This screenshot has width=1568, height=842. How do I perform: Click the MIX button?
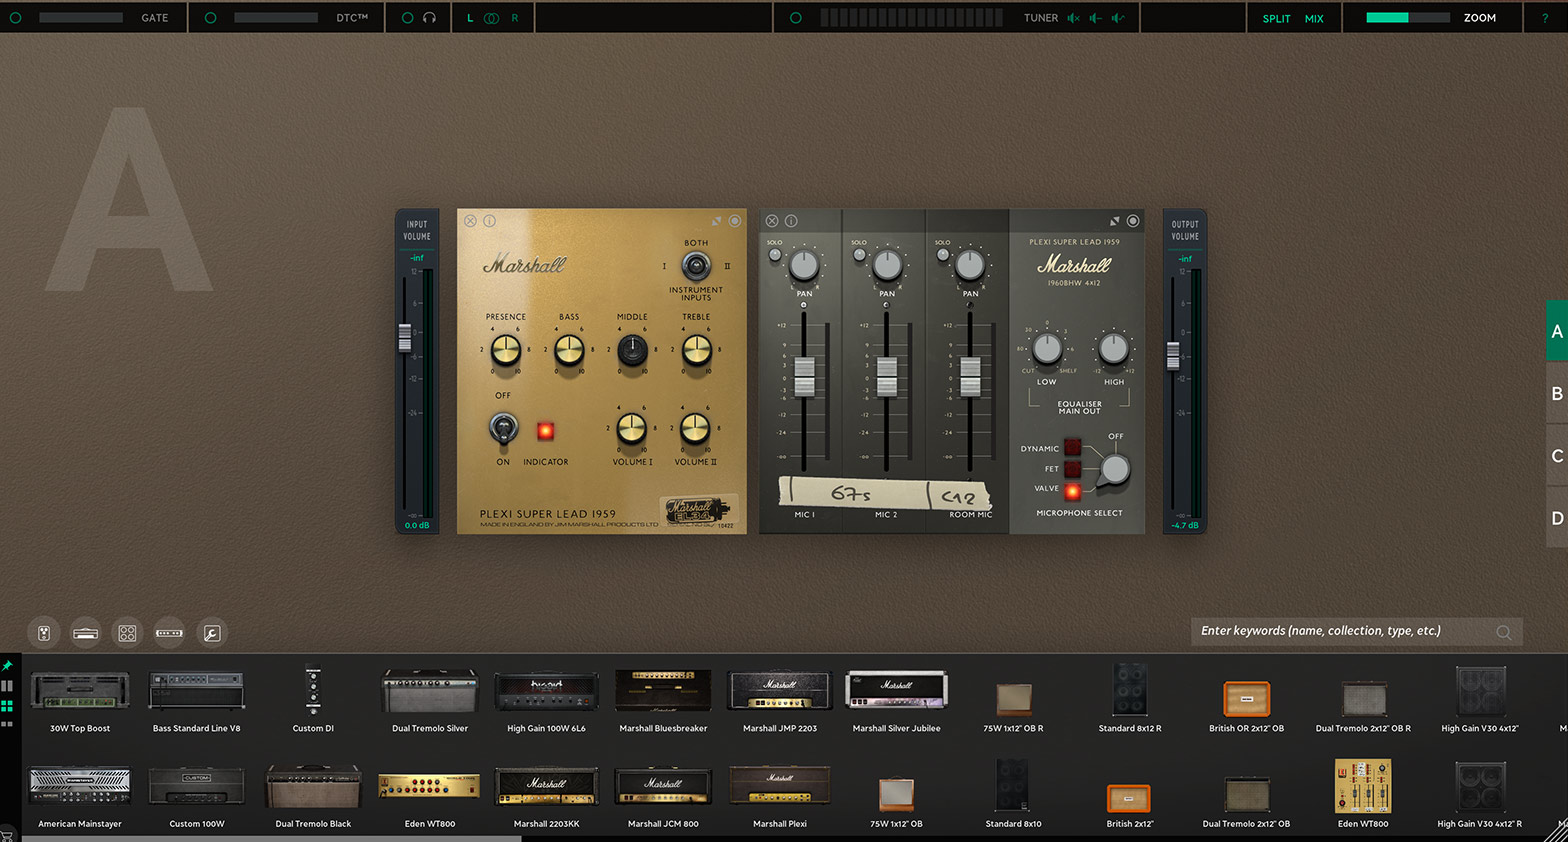coord(1314,18)
